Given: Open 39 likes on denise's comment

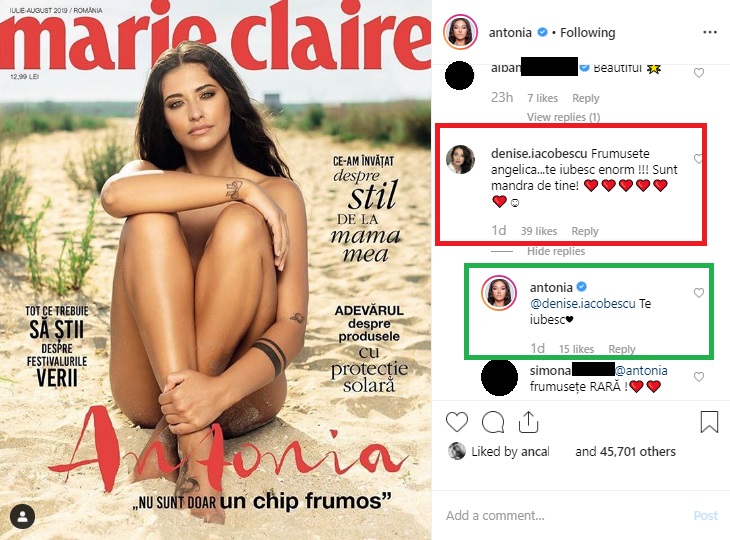Looking at the screenshot, I should pyautogui.click(x=539, y=231).
